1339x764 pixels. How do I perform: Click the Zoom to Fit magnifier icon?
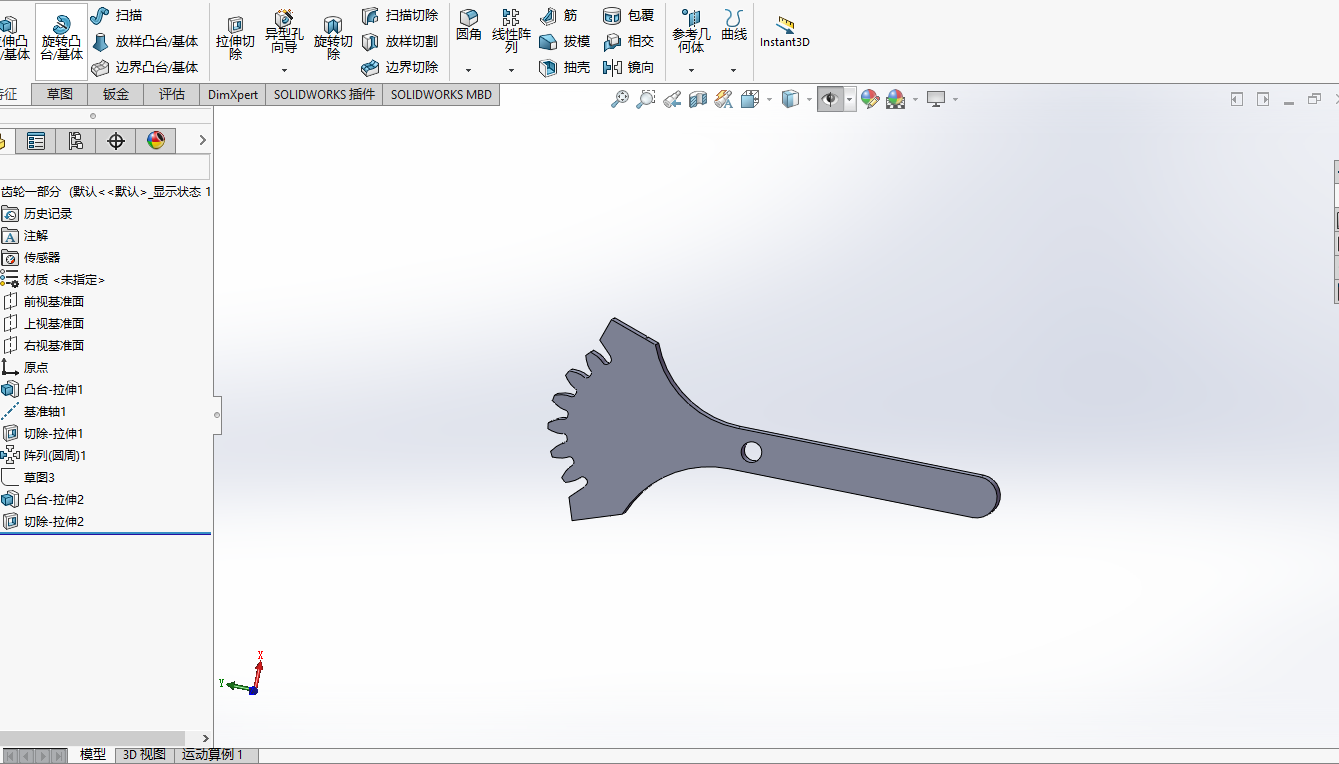(620, 99)
